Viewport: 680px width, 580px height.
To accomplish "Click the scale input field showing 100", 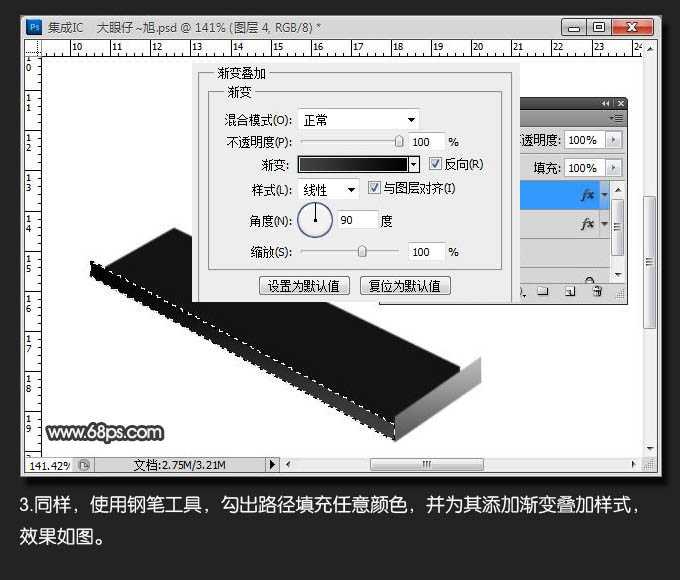I will point(427,252).
